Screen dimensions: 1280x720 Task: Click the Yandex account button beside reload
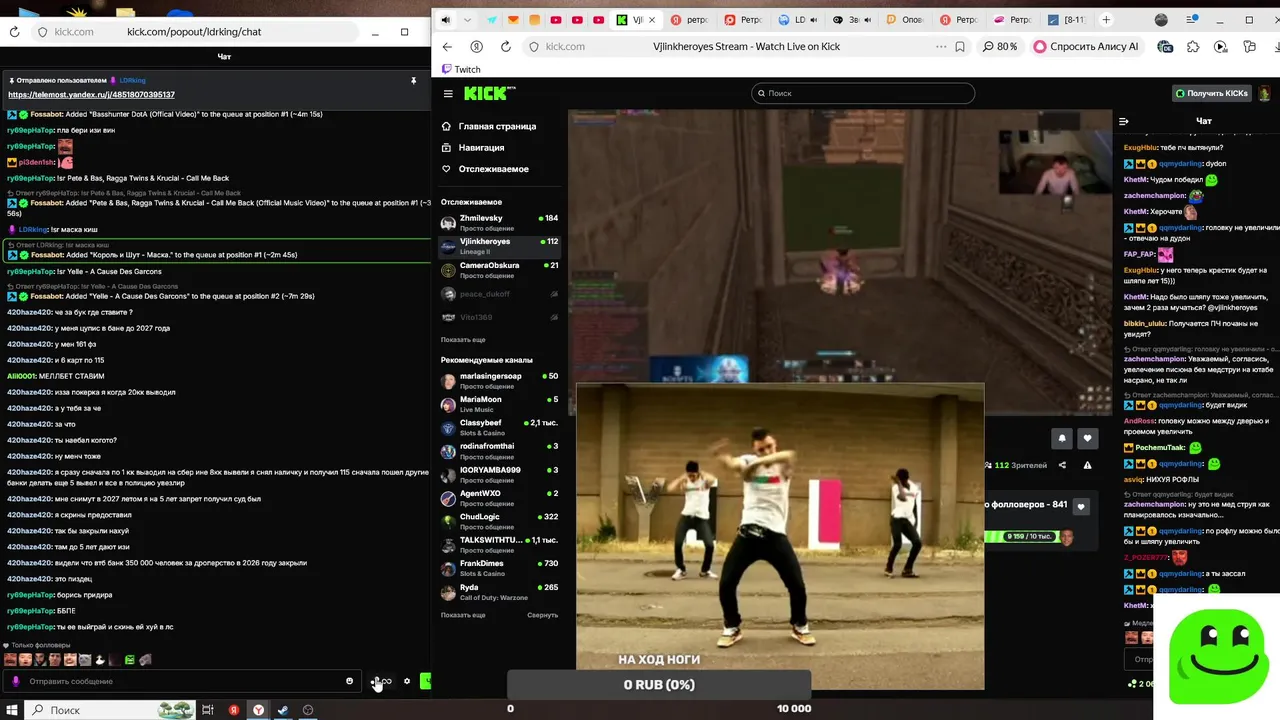(476, 46)
